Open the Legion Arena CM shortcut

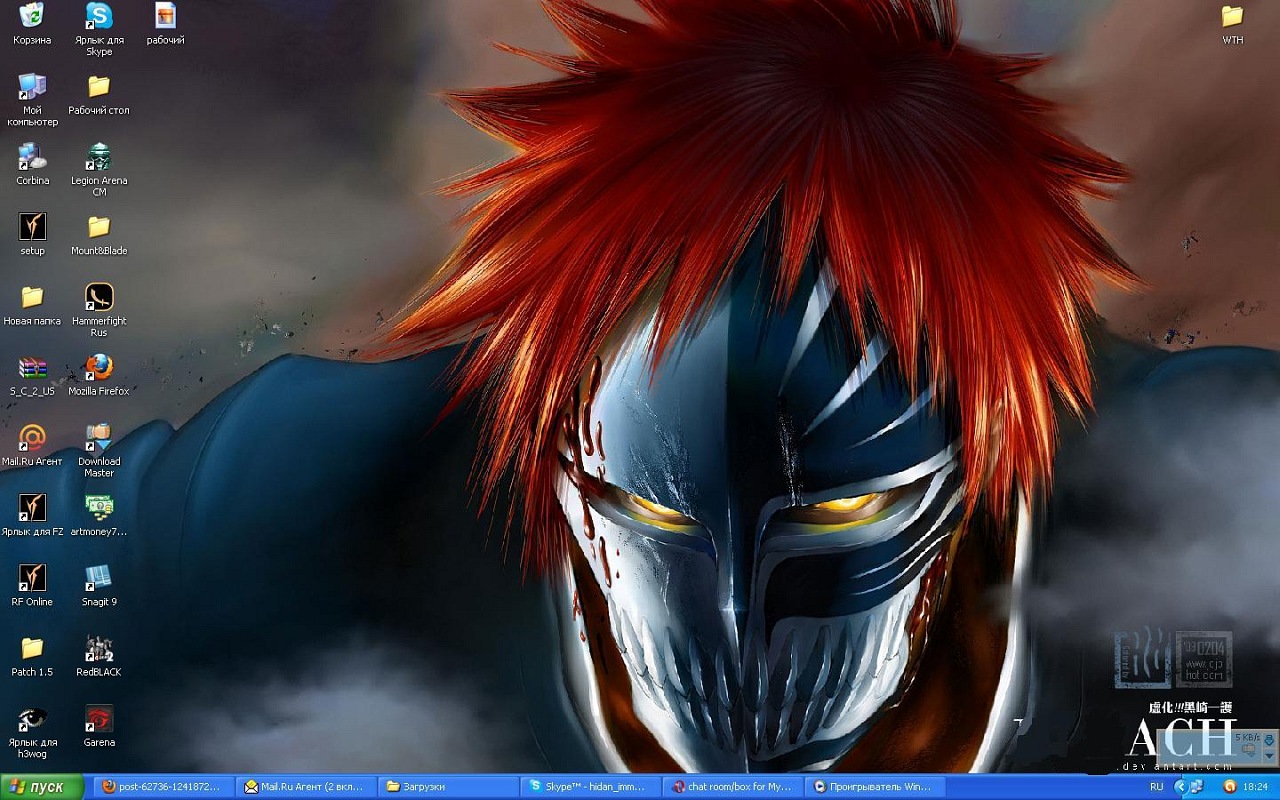click(x=99, y=157)
